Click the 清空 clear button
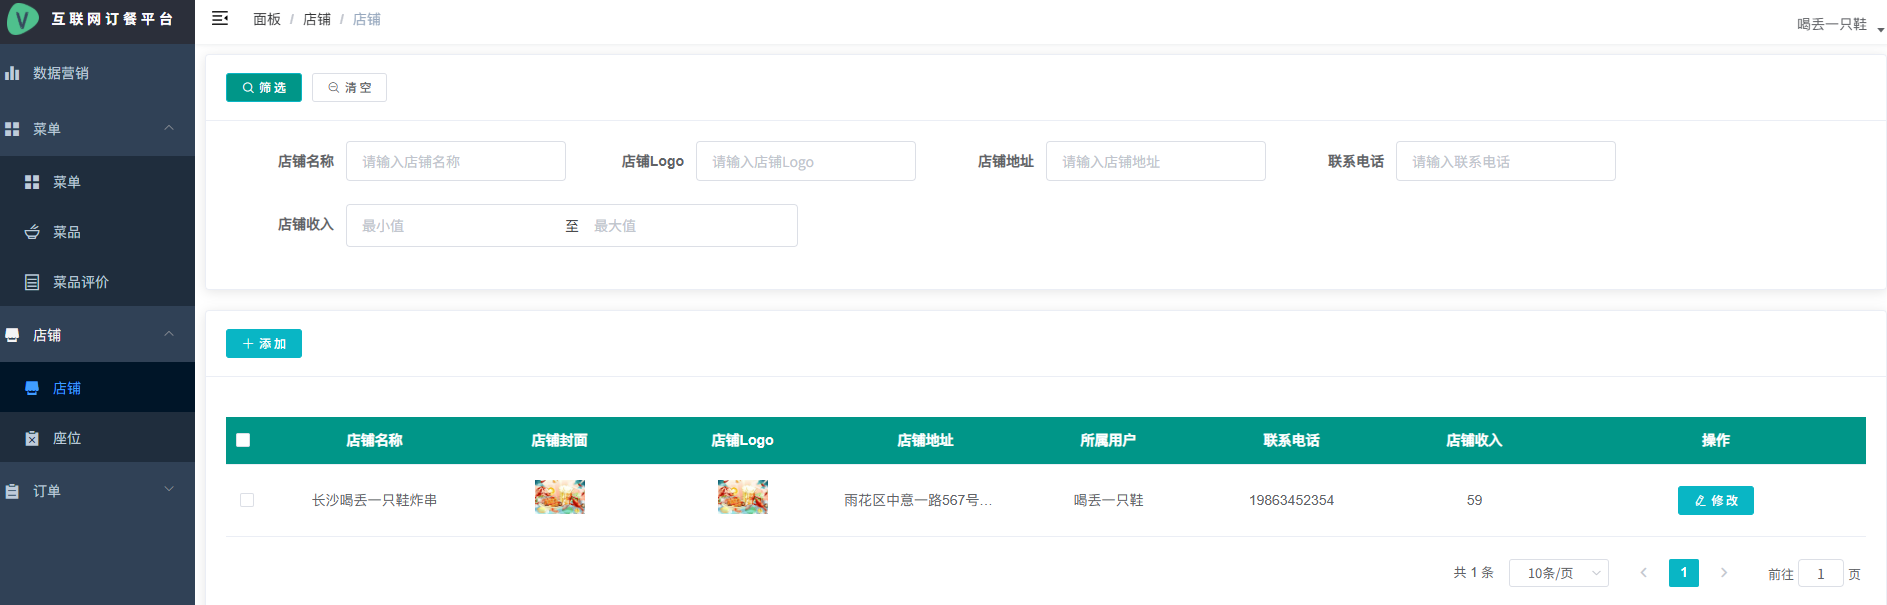 (x=349, y=88)
